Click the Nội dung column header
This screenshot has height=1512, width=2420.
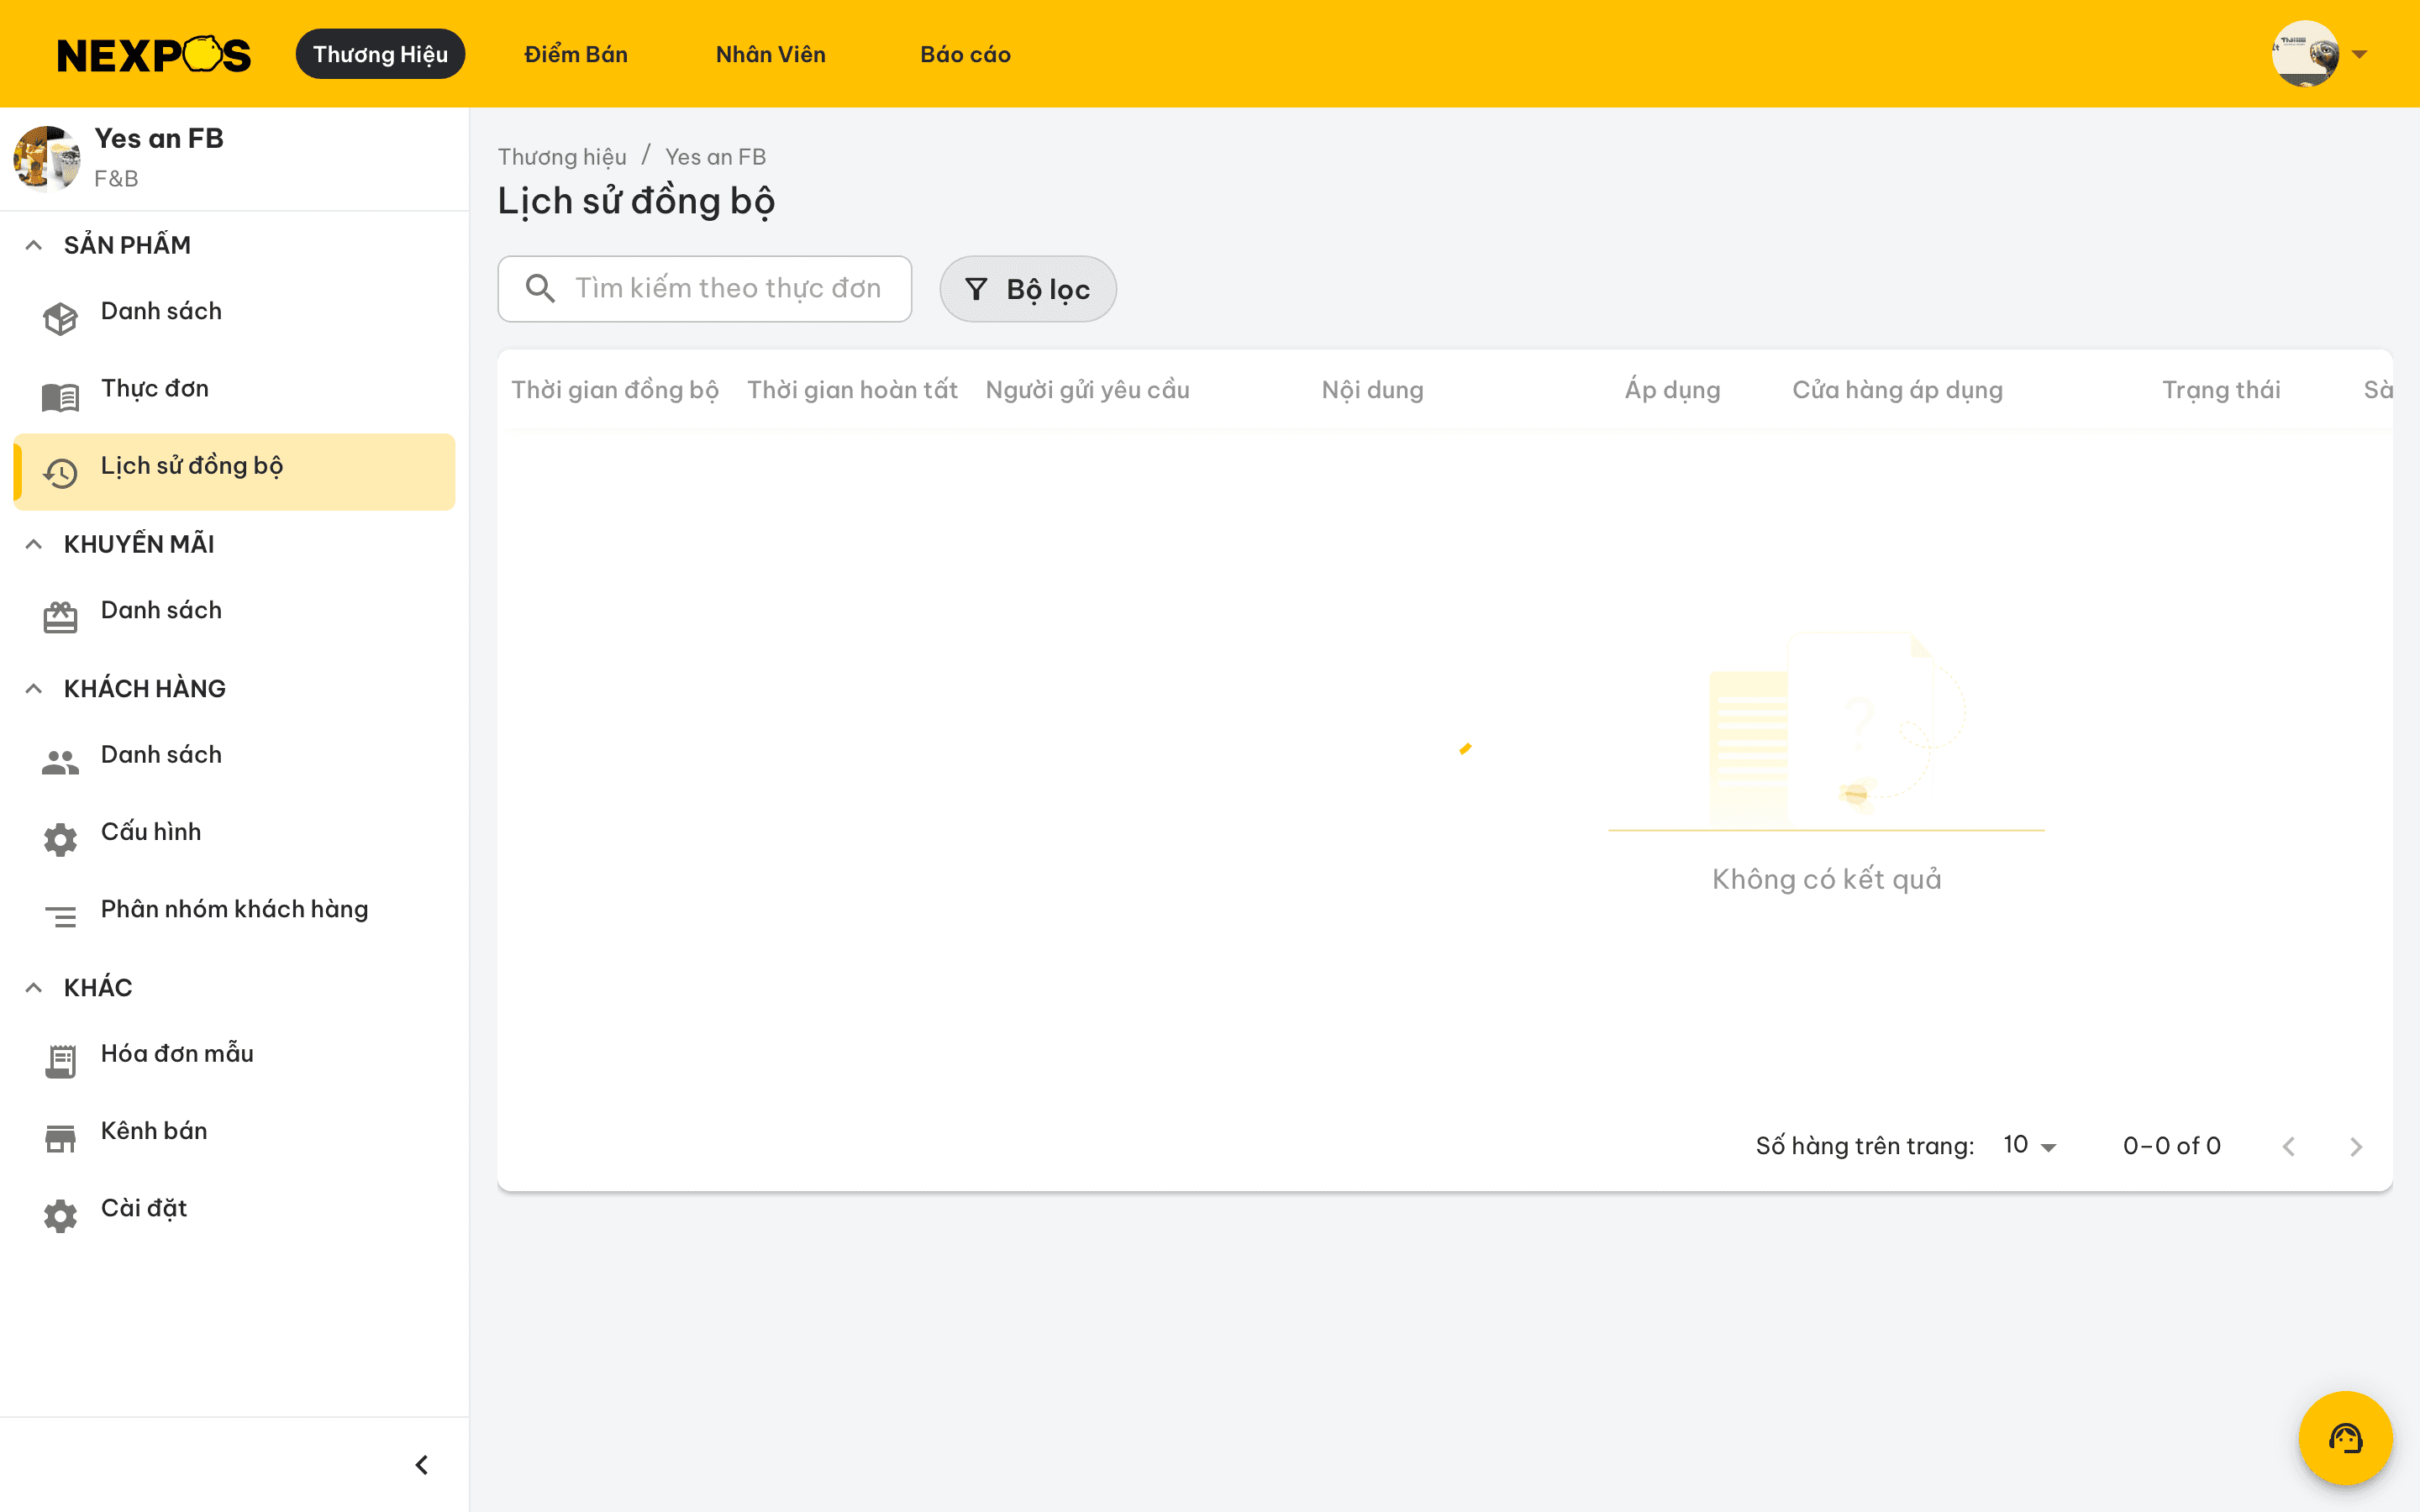pyautogui.click(x=1372, y=390)
